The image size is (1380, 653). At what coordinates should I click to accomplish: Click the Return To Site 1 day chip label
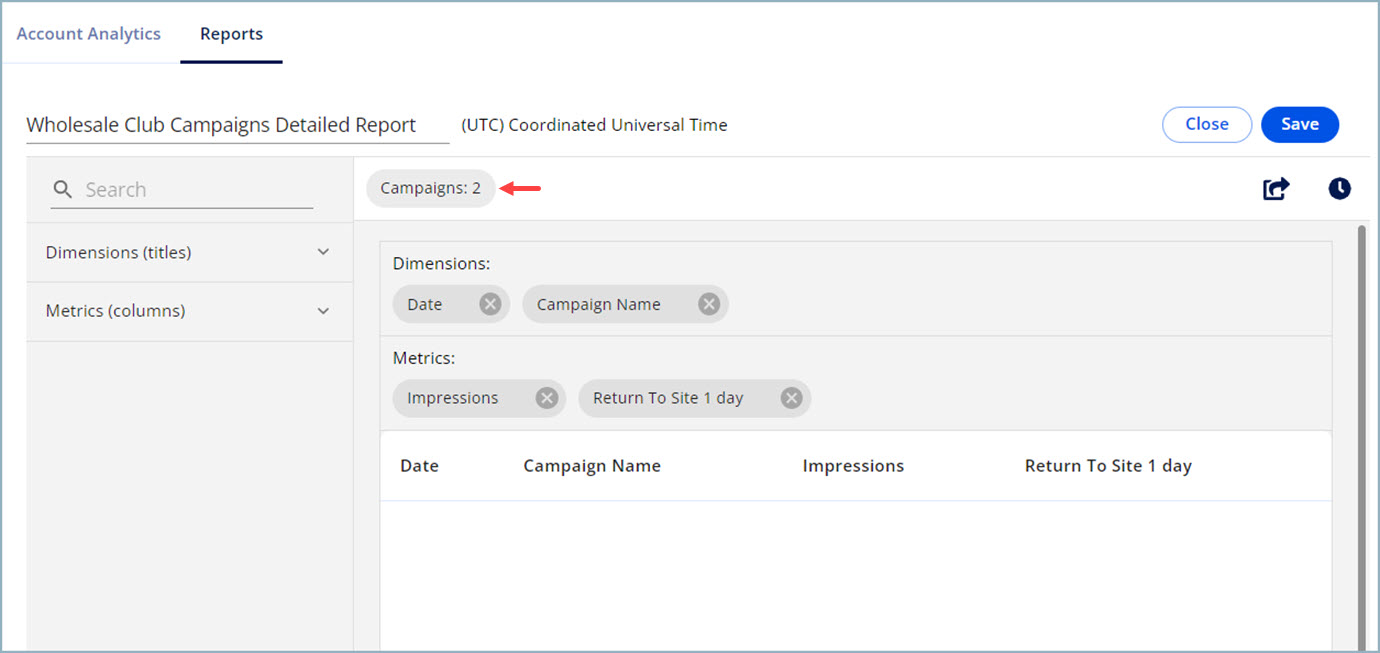click(668, 398)
